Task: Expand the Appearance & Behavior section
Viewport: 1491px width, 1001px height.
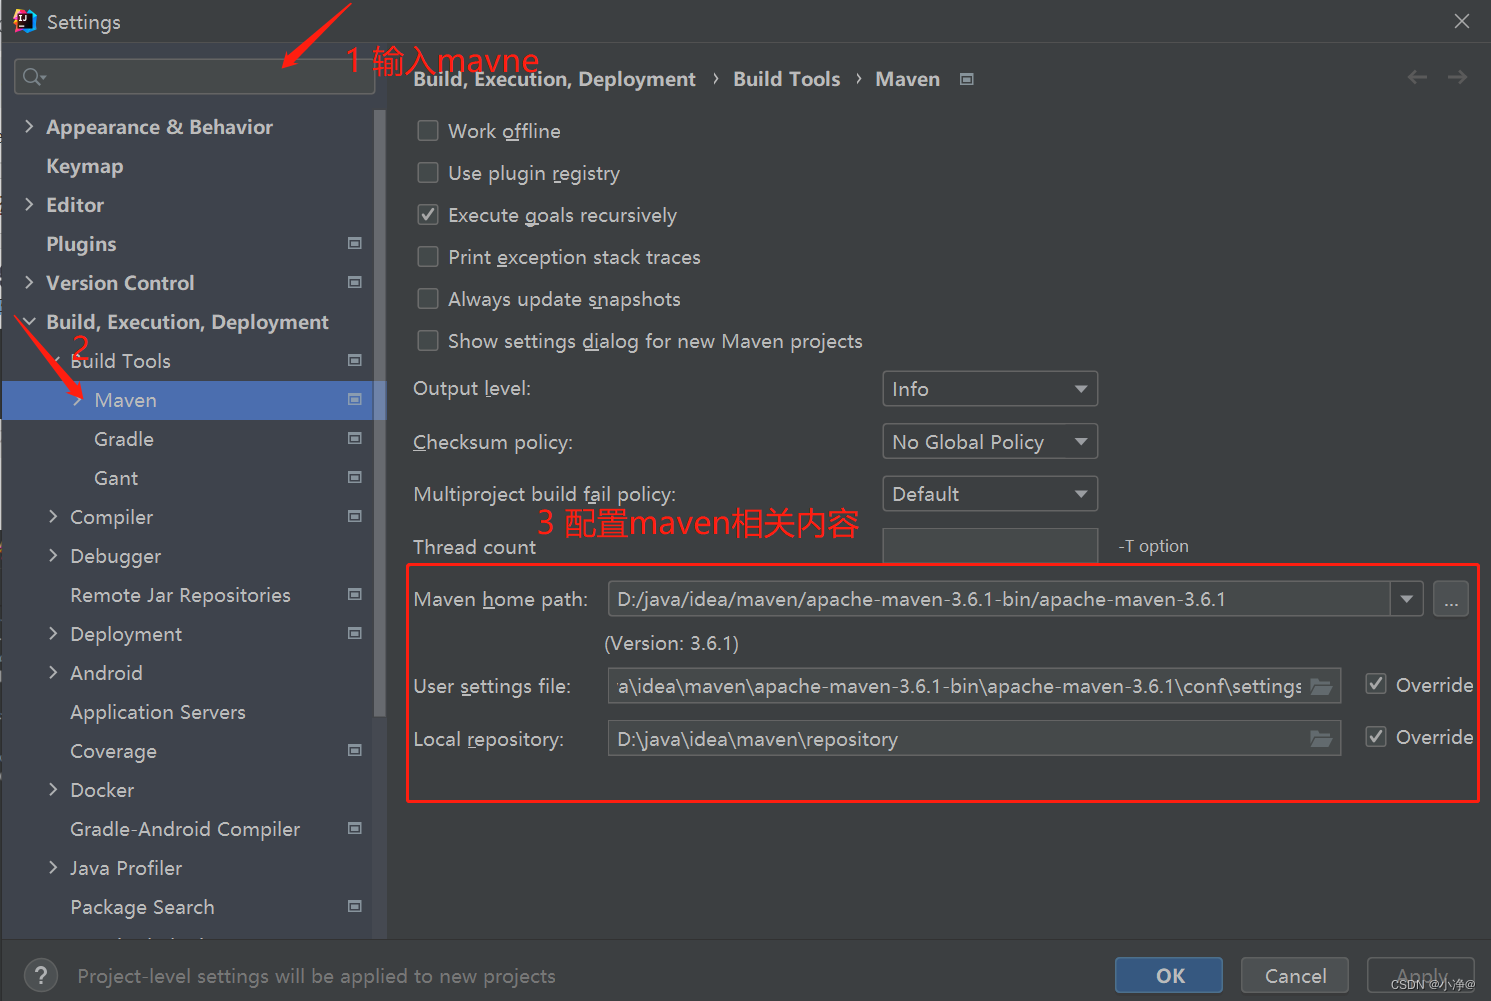Action: 29,126
